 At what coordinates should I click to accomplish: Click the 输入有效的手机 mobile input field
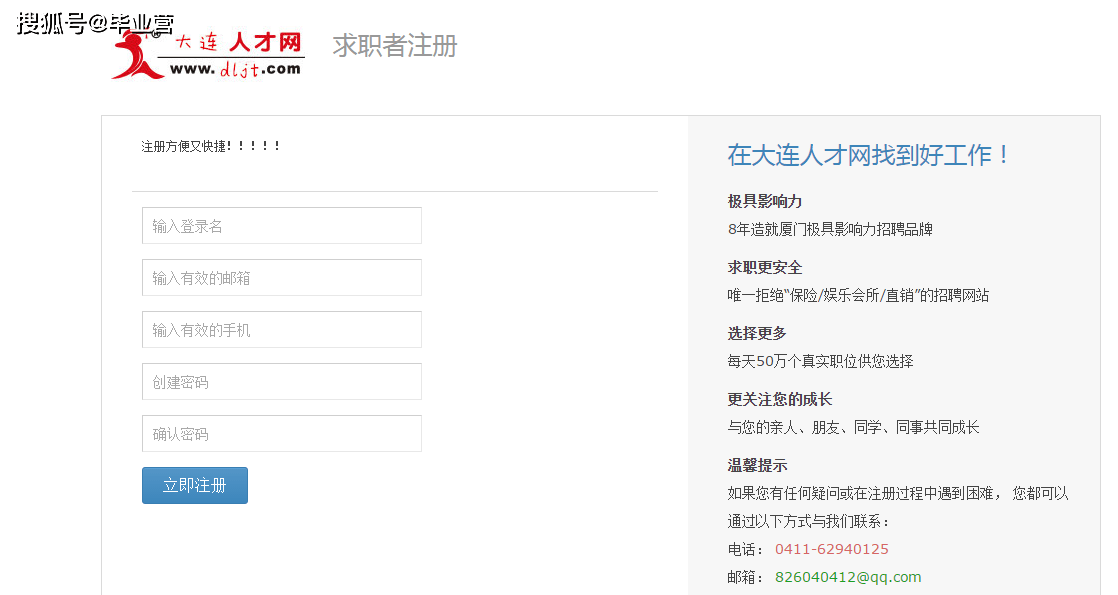281,329
